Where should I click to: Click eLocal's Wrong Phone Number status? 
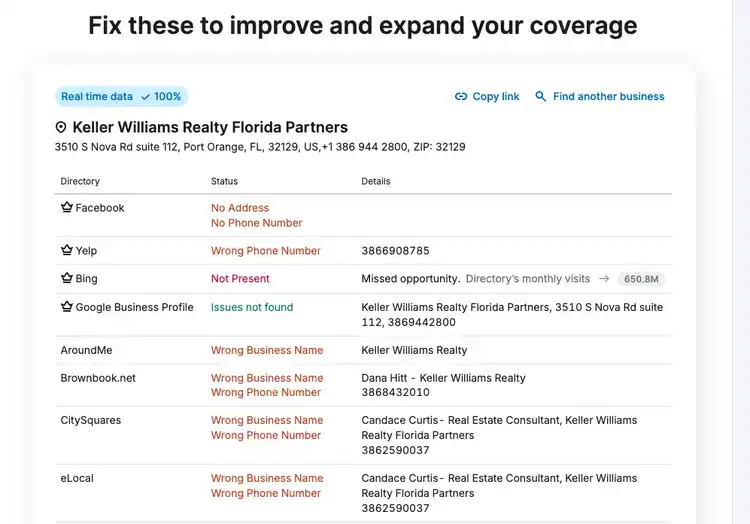click(x=265, y=493)
